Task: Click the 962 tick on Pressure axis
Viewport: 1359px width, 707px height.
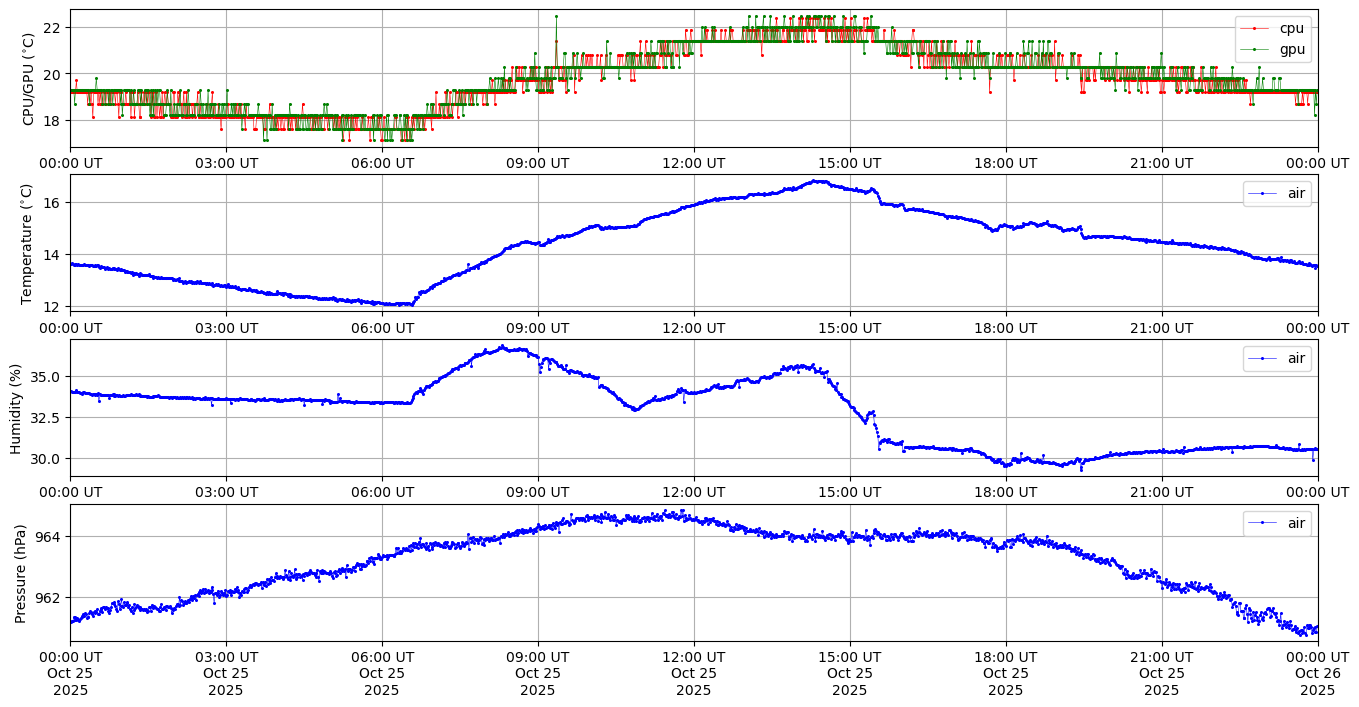Action: click(48, 598)
